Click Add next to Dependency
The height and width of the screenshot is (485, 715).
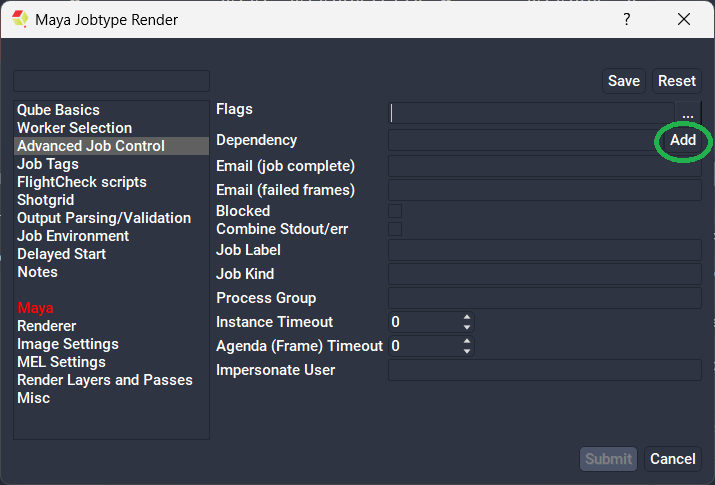click(x=683, y=141)
